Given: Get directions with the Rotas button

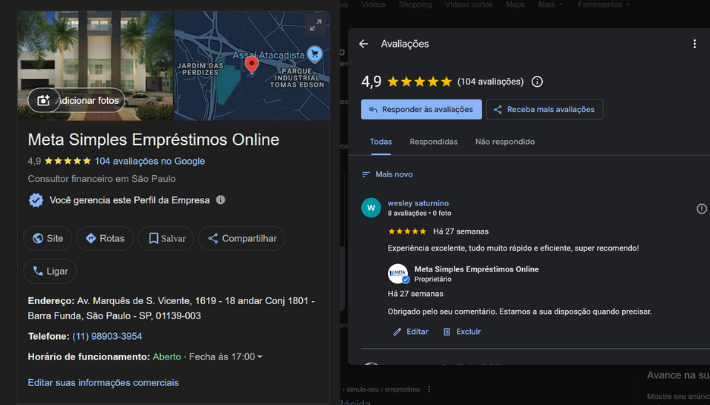Looking at the screenshot, I should coord(105,238).
